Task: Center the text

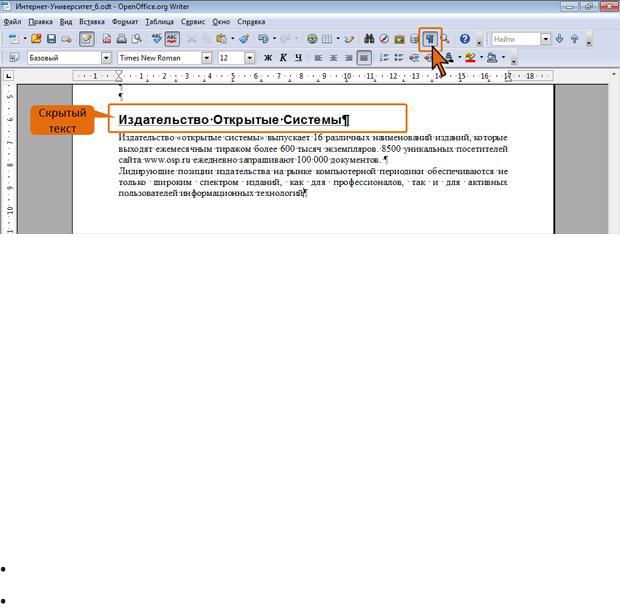Action: tap(333, 58)
